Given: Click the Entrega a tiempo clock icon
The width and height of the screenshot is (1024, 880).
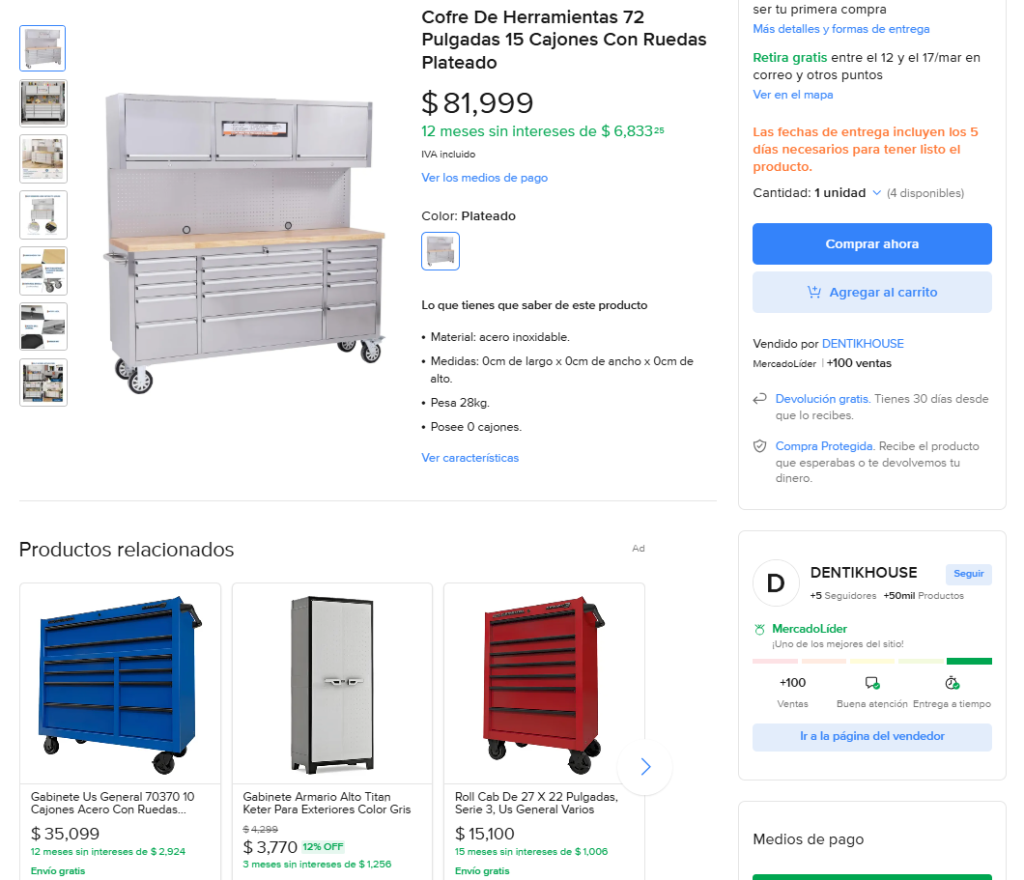Looking at the screenshot, I should click(952, 683).
